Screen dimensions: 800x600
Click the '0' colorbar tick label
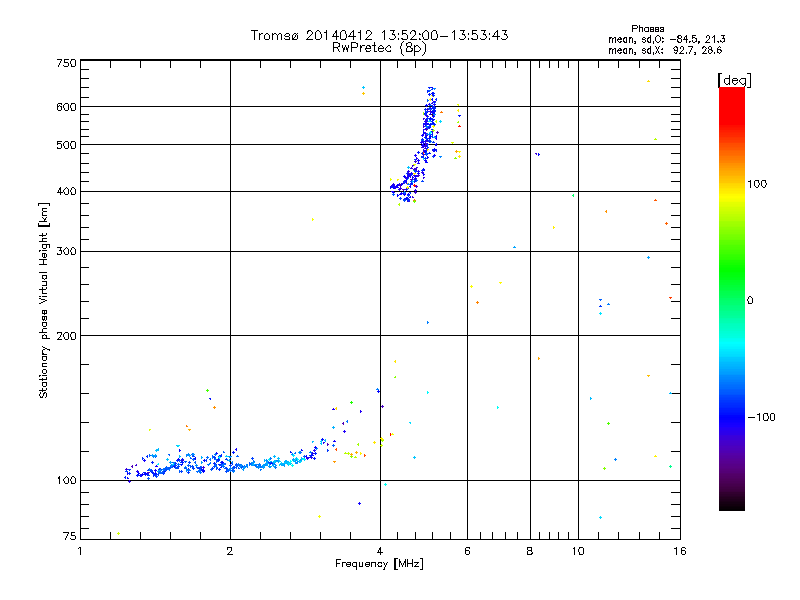[x=750, y=301]
